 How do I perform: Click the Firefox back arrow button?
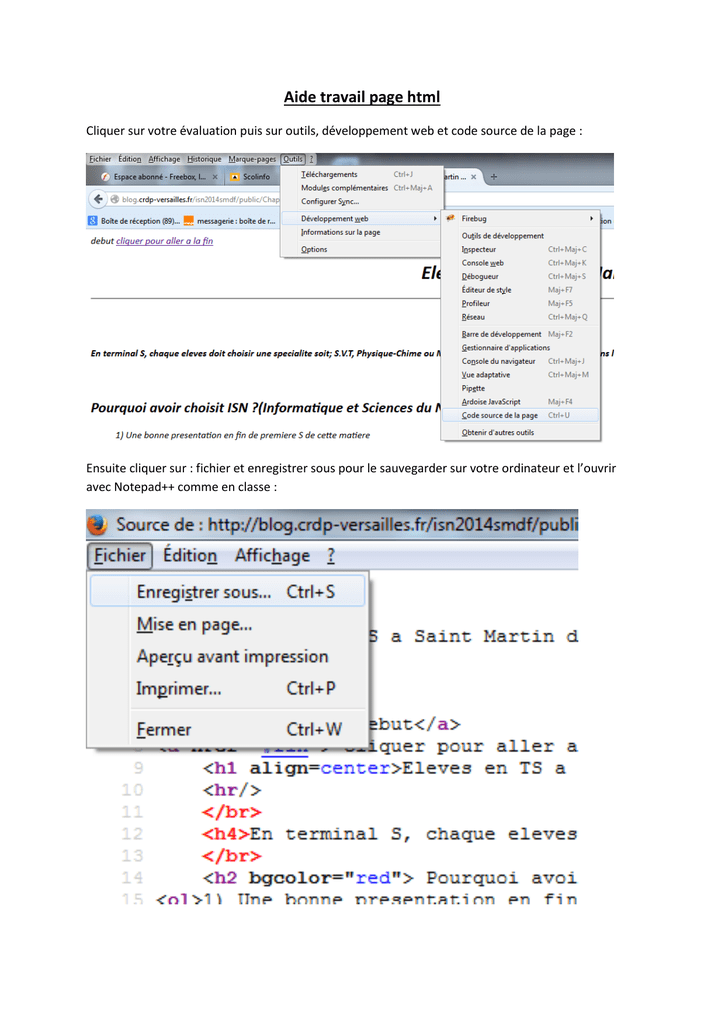(98, 199)
